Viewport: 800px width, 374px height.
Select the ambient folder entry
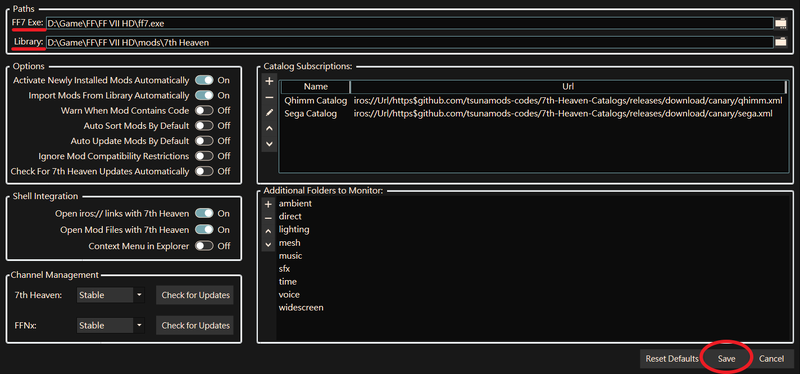(x=295, y=204)
